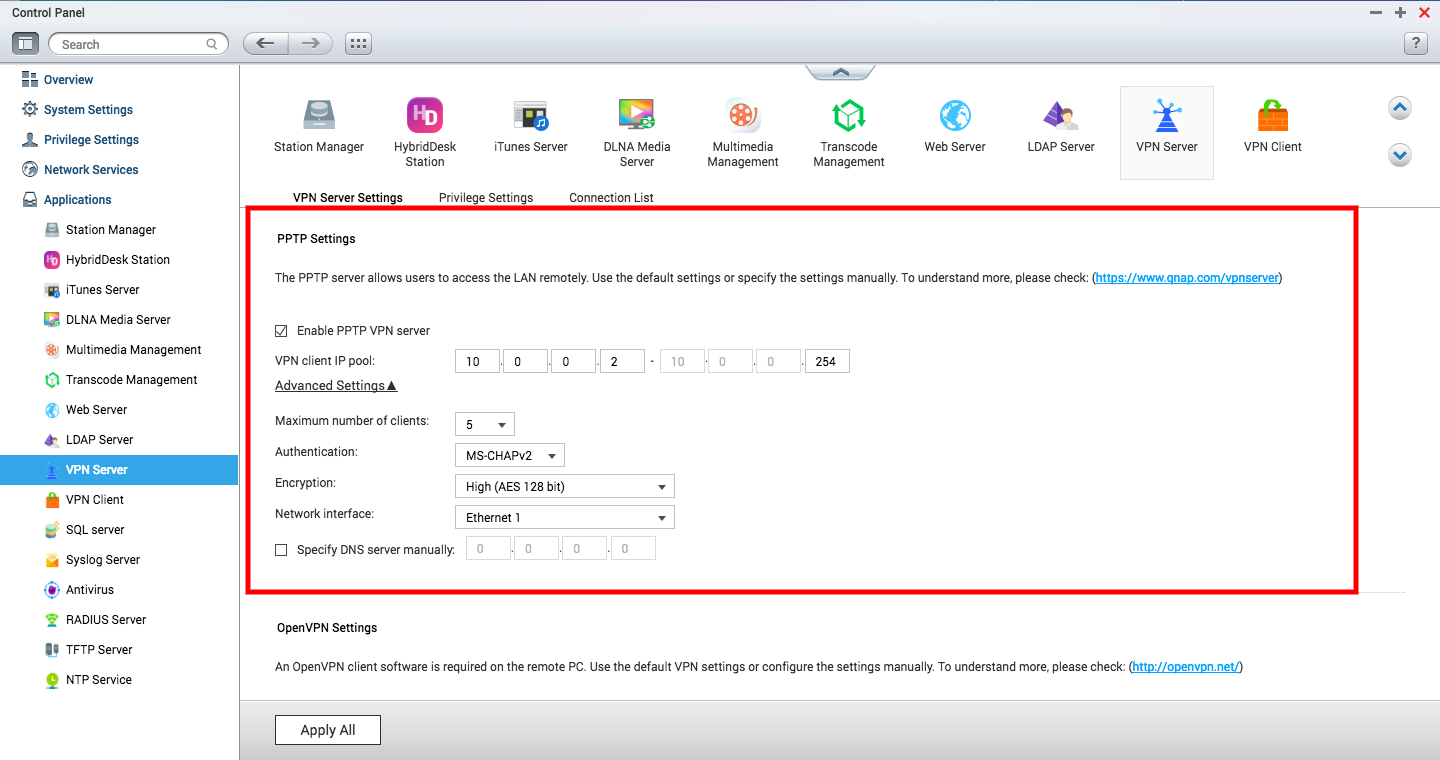Viewport: 1440px width, 760px height.
Task: Open the DLNA Media Server icon
Action: [636, 116]
